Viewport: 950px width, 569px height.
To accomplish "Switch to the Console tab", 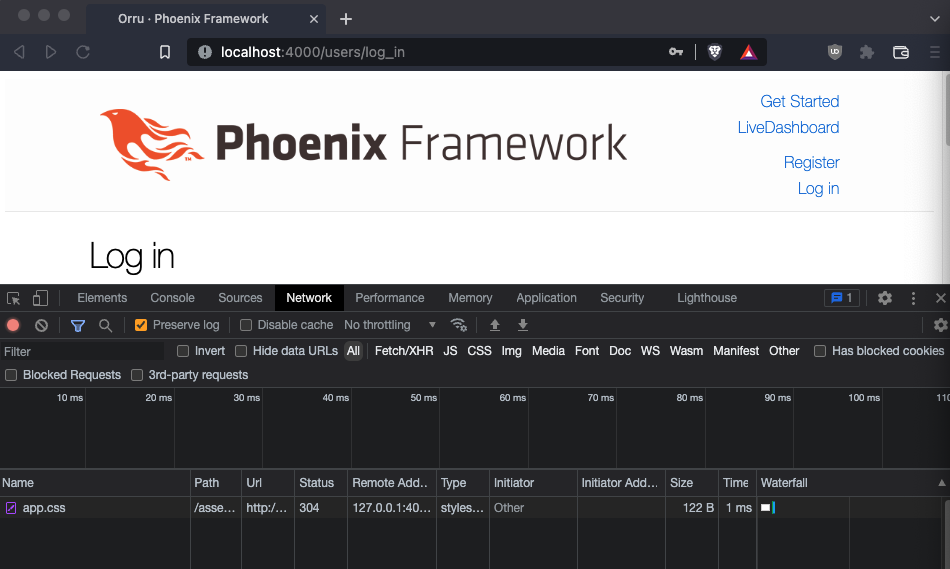I will 173,298.
